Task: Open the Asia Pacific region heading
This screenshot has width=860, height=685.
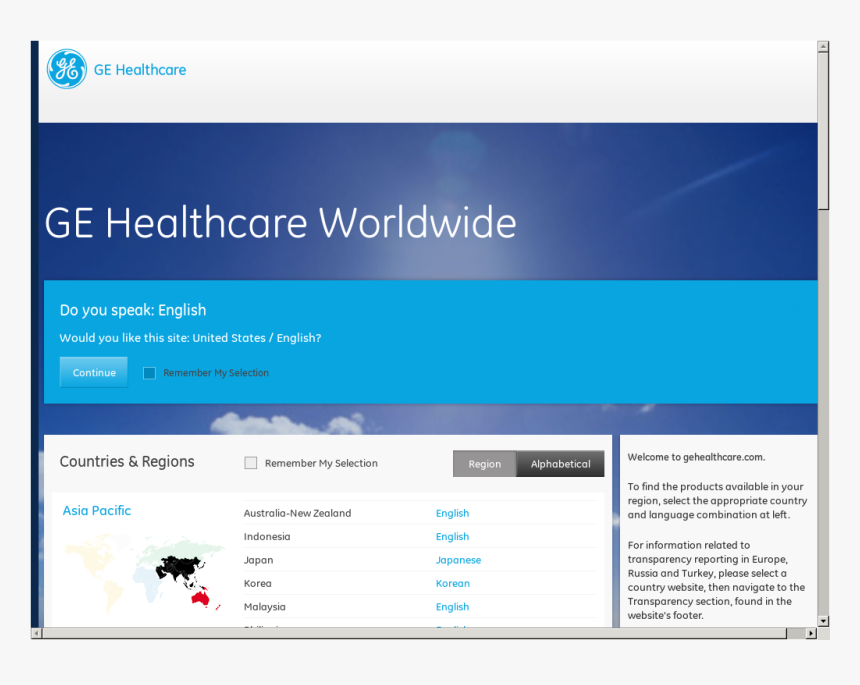Action: coord(97,511)
